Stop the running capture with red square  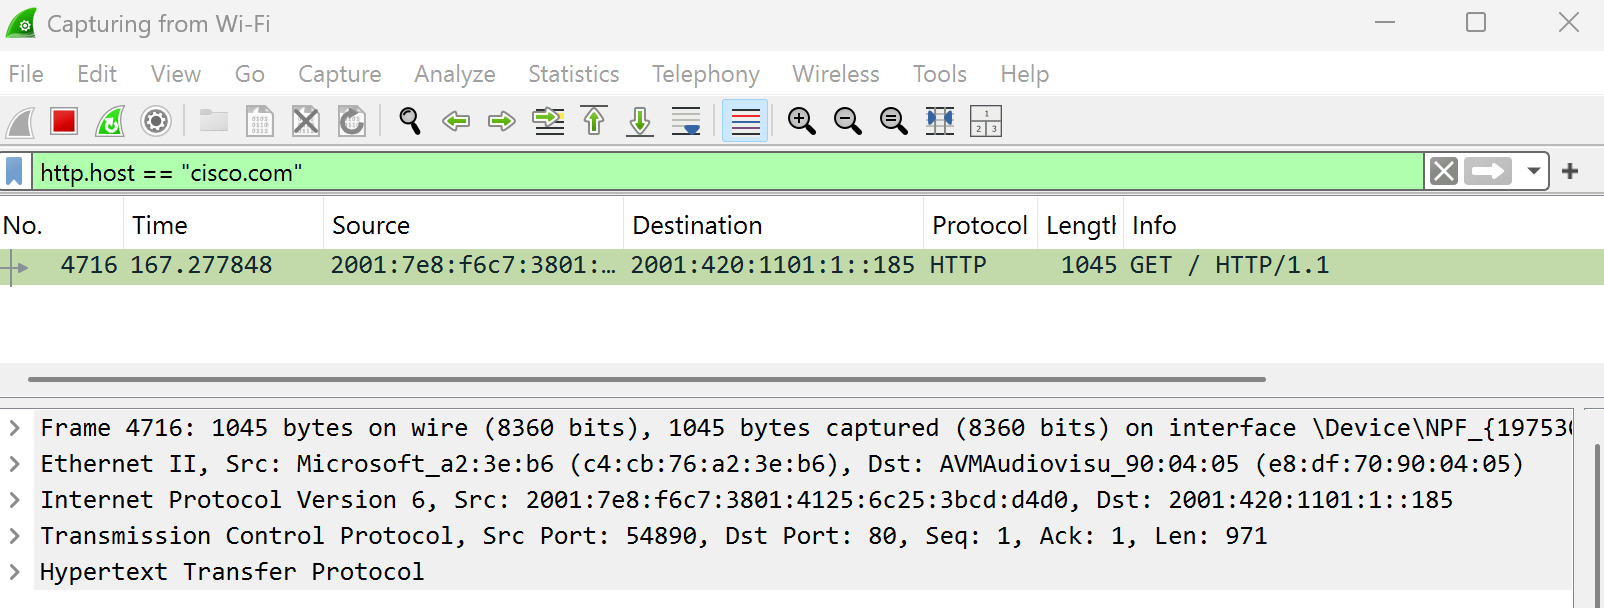[x=64, y=122]
